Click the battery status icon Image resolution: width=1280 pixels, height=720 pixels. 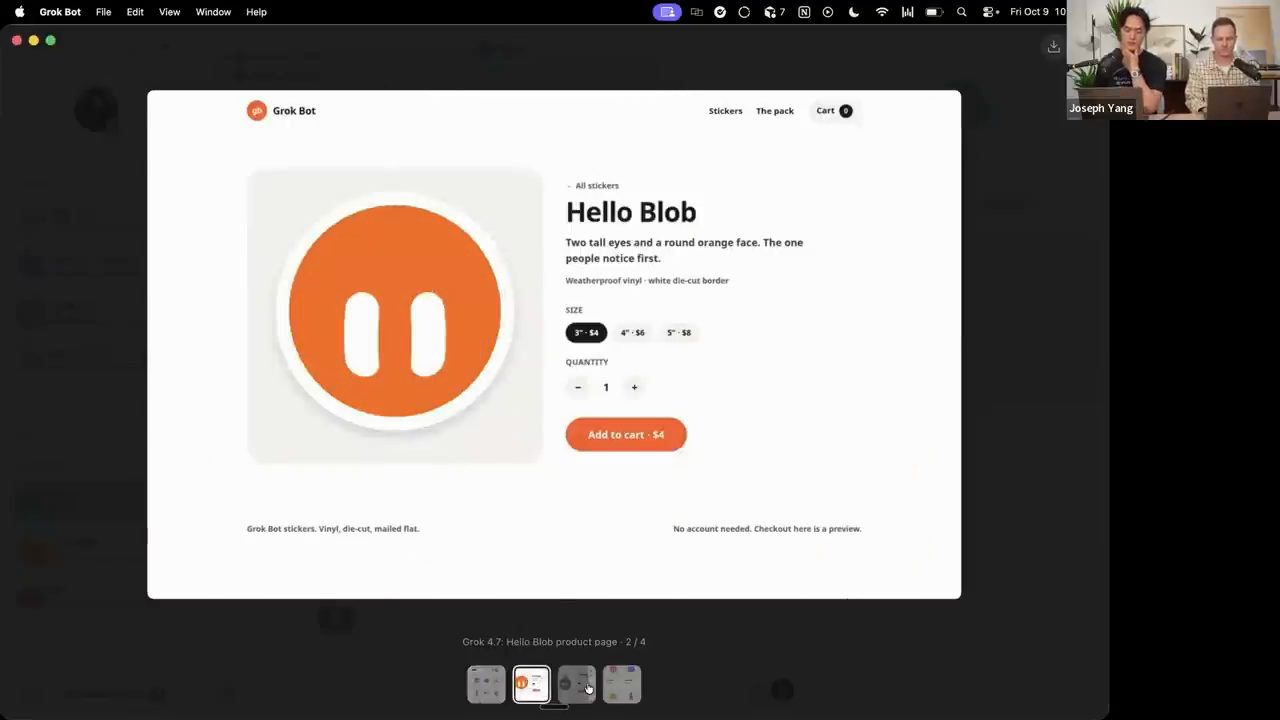(934, 12)
